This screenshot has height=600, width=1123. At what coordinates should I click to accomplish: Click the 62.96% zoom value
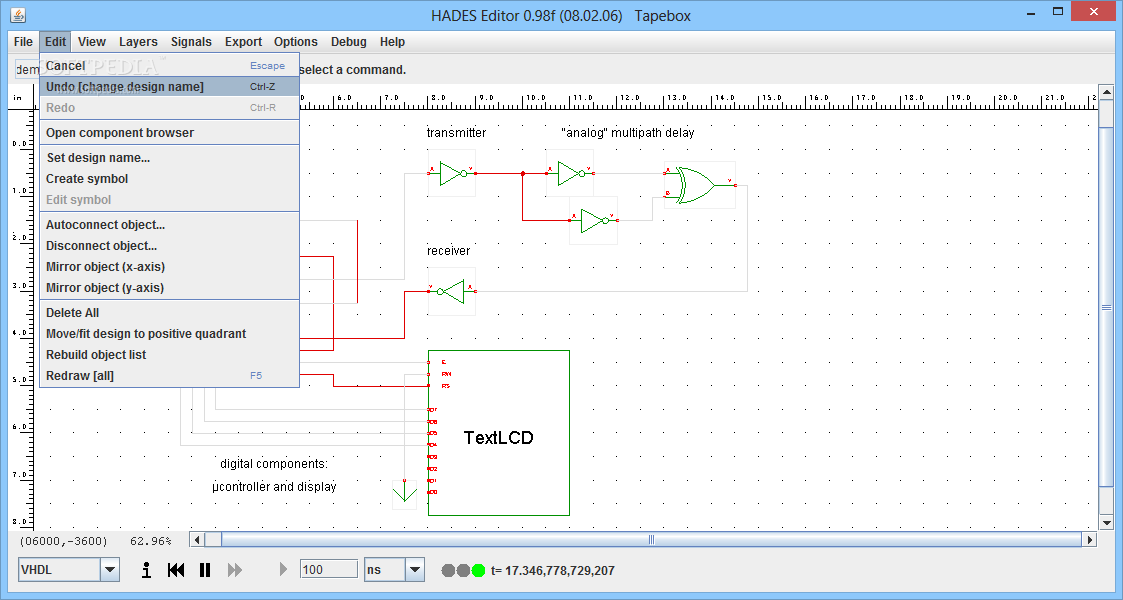tap(150, 541)
